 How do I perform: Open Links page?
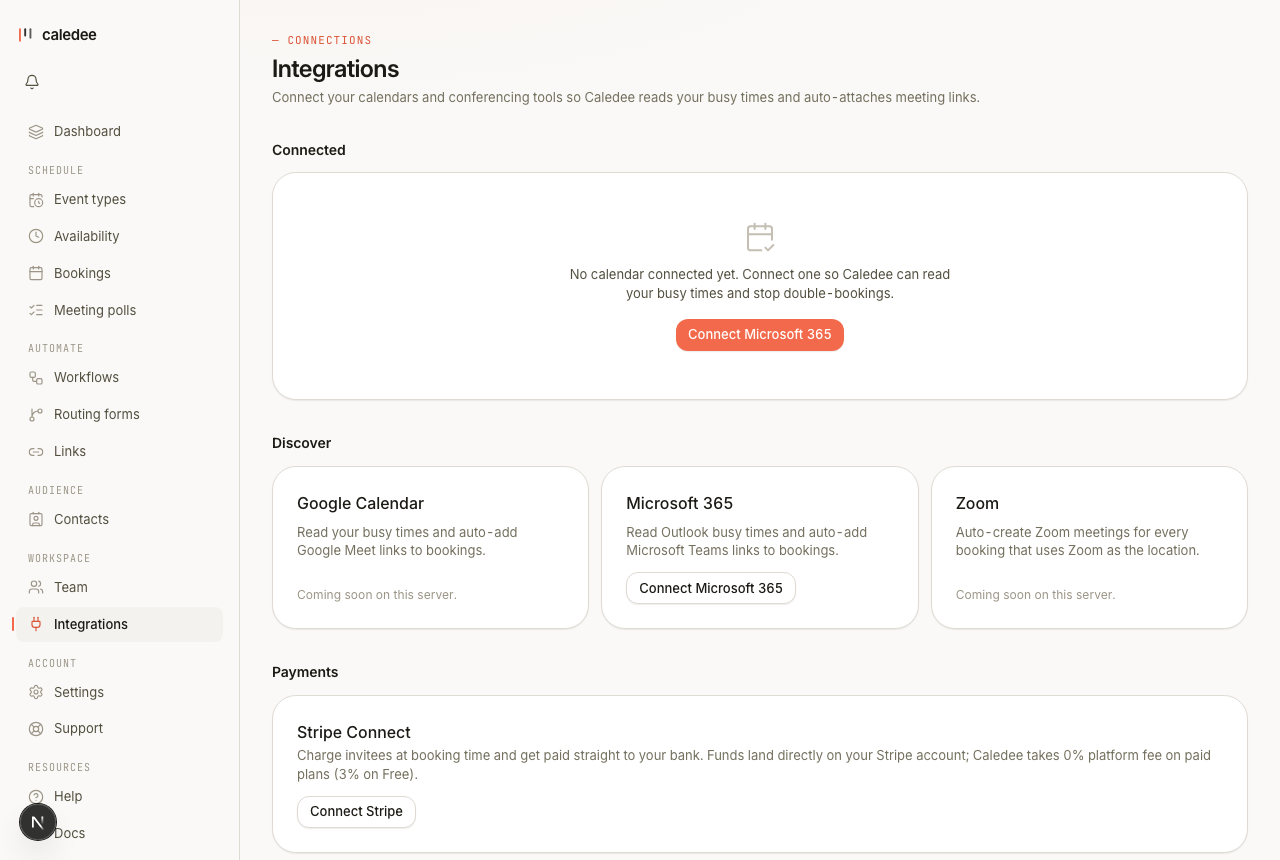tap(119, 451)
